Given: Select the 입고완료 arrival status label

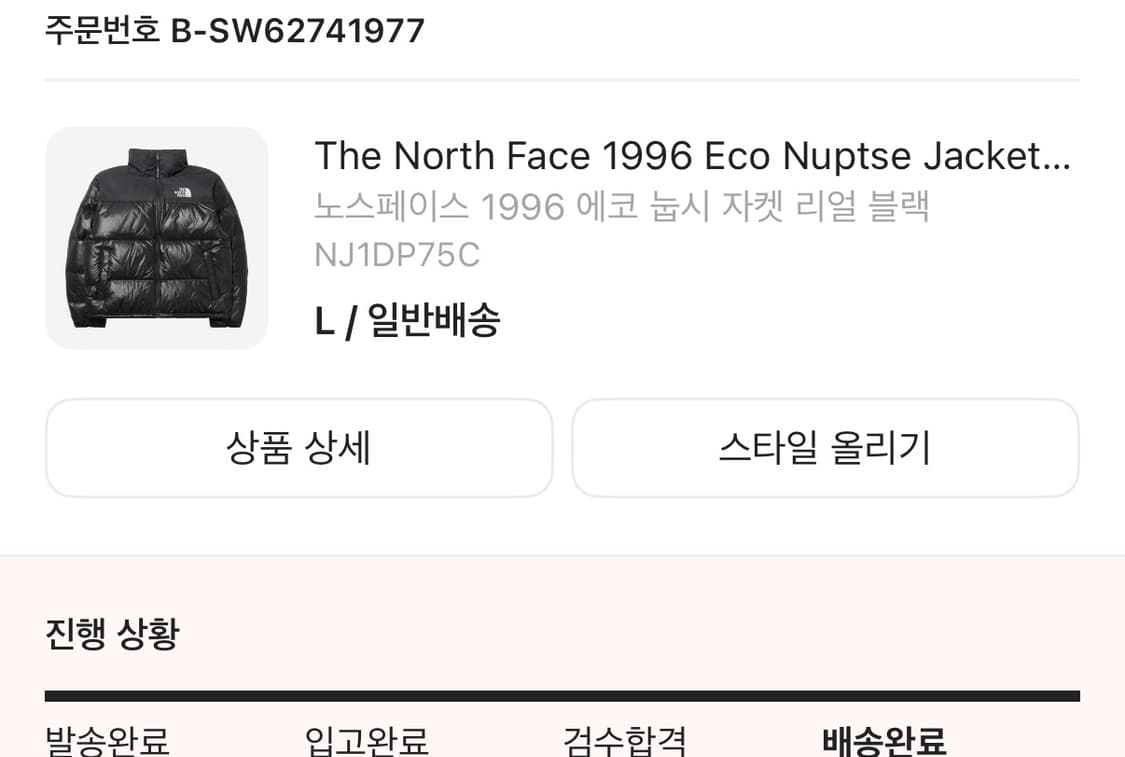Looking at the screenshot, I should coord(366,741).
